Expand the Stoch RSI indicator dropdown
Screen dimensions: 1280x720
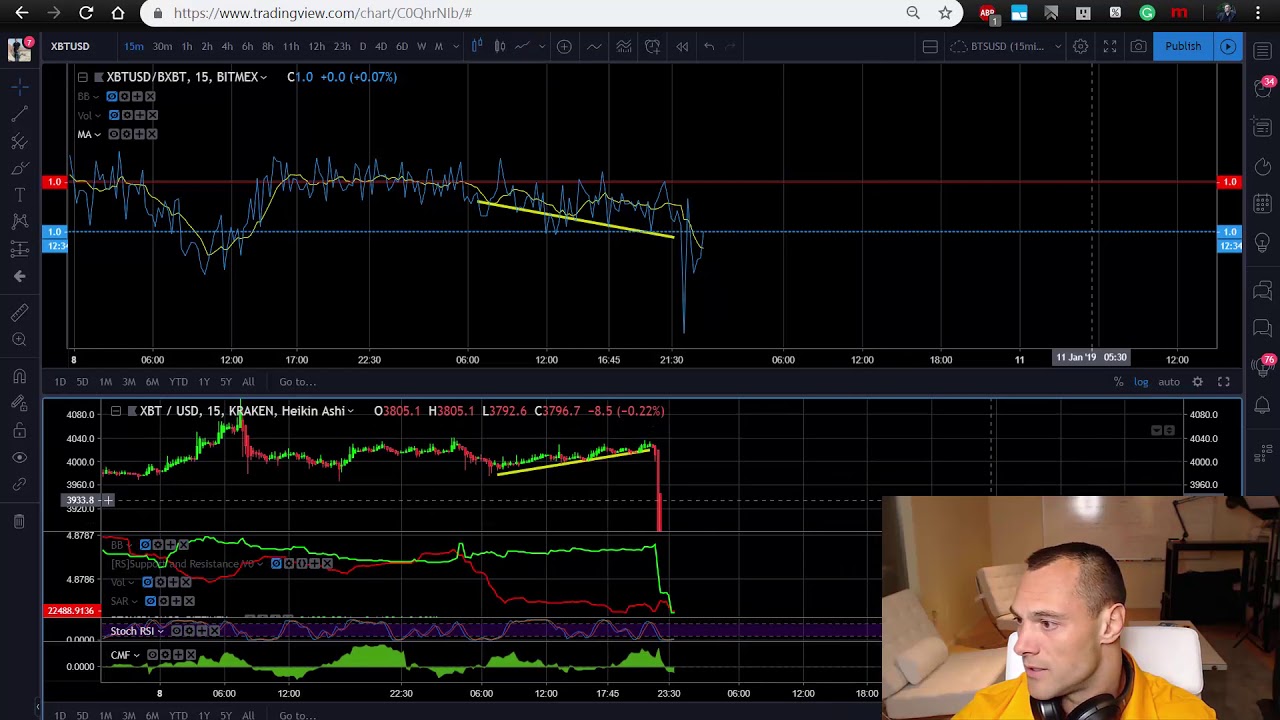[x=160, y=631]
